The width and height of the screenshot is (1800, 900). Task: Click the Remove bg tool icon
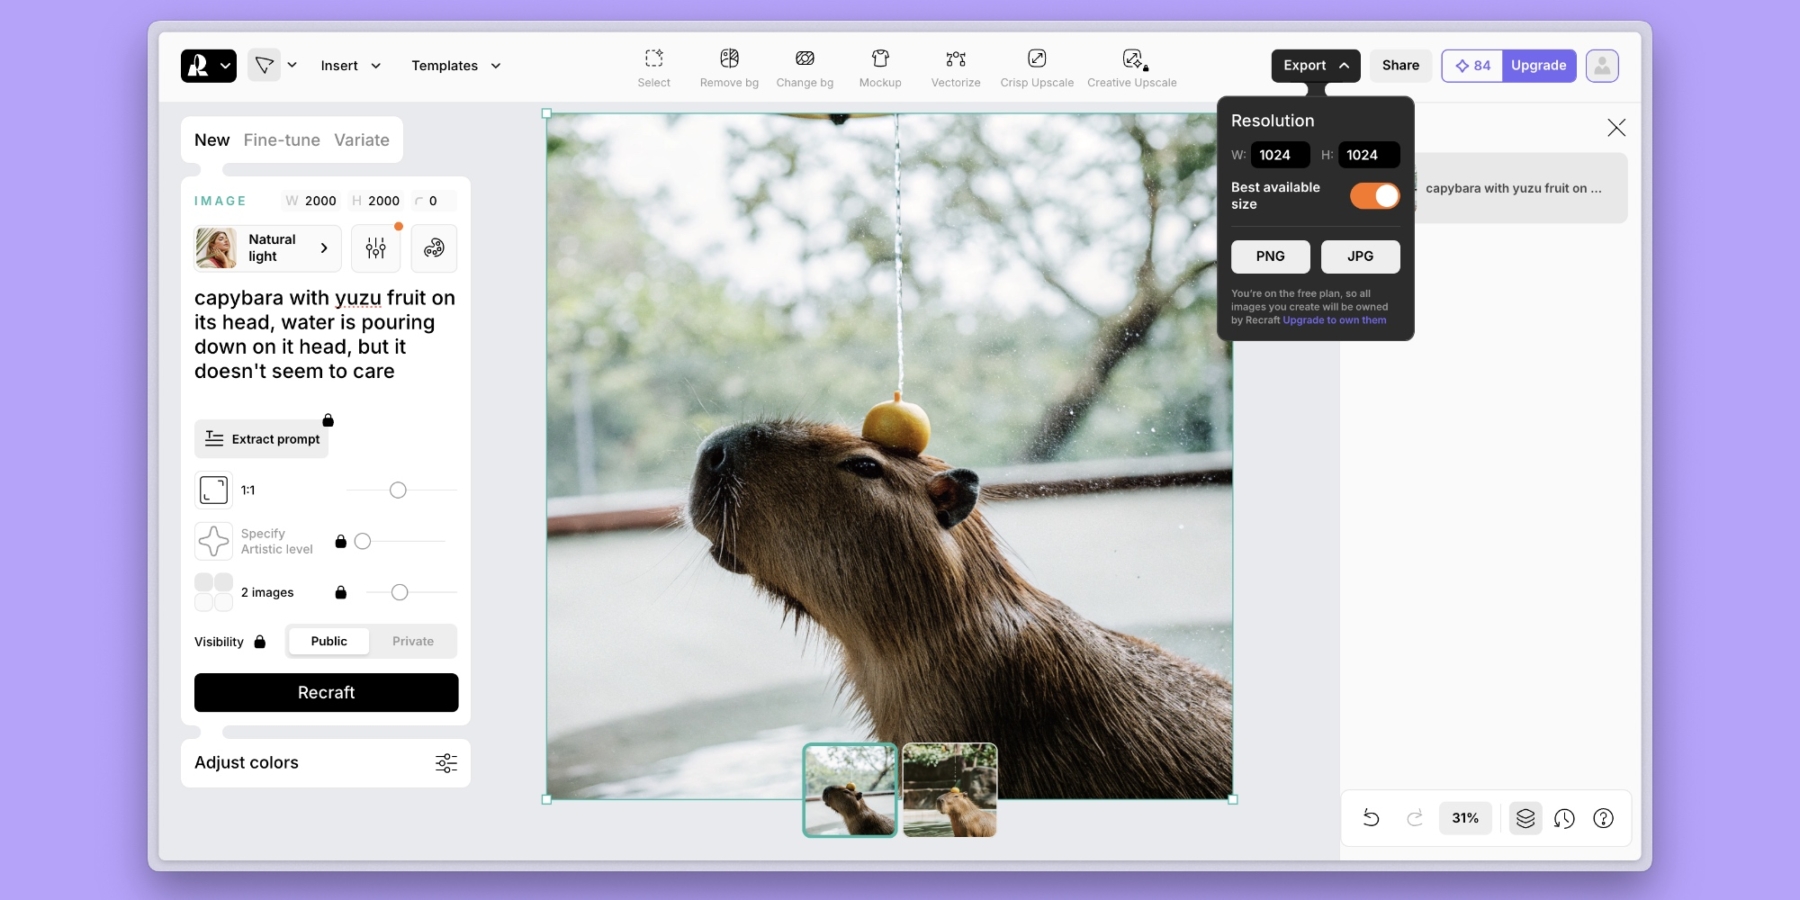tap(729, 59)
